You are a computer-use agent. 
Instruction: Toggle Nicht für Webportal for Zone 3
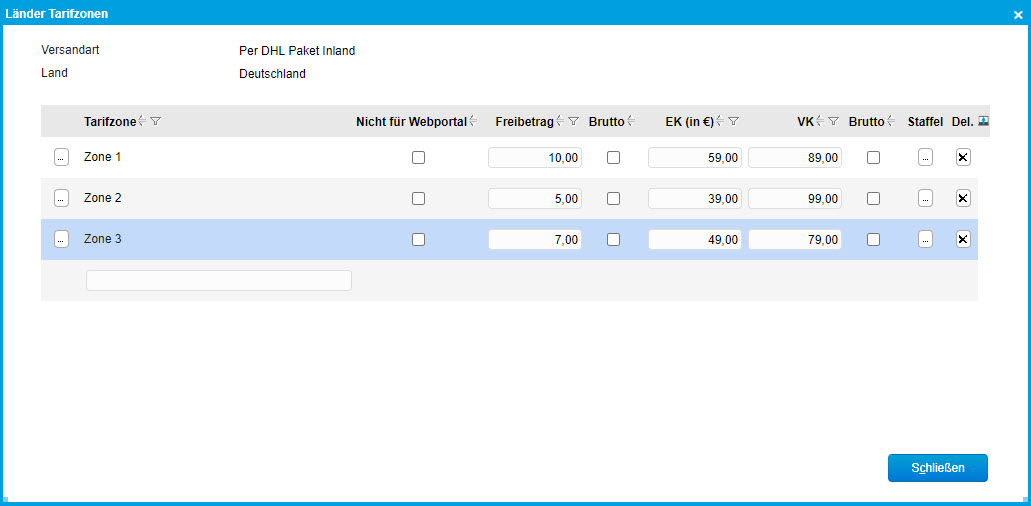click(418, 240)
